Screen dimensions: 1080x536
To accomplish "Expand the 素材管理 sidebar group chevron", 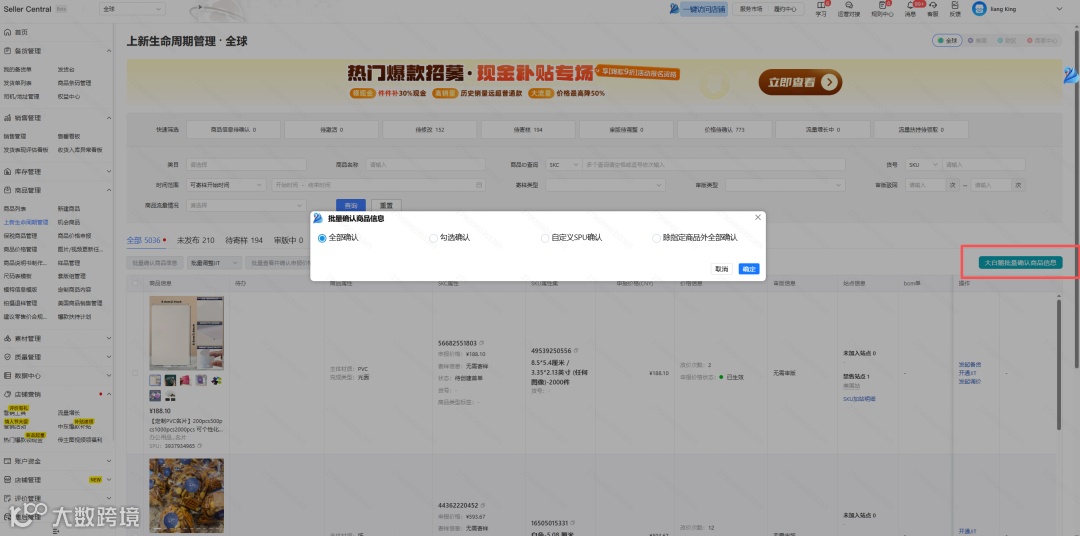I will [109, 338].
